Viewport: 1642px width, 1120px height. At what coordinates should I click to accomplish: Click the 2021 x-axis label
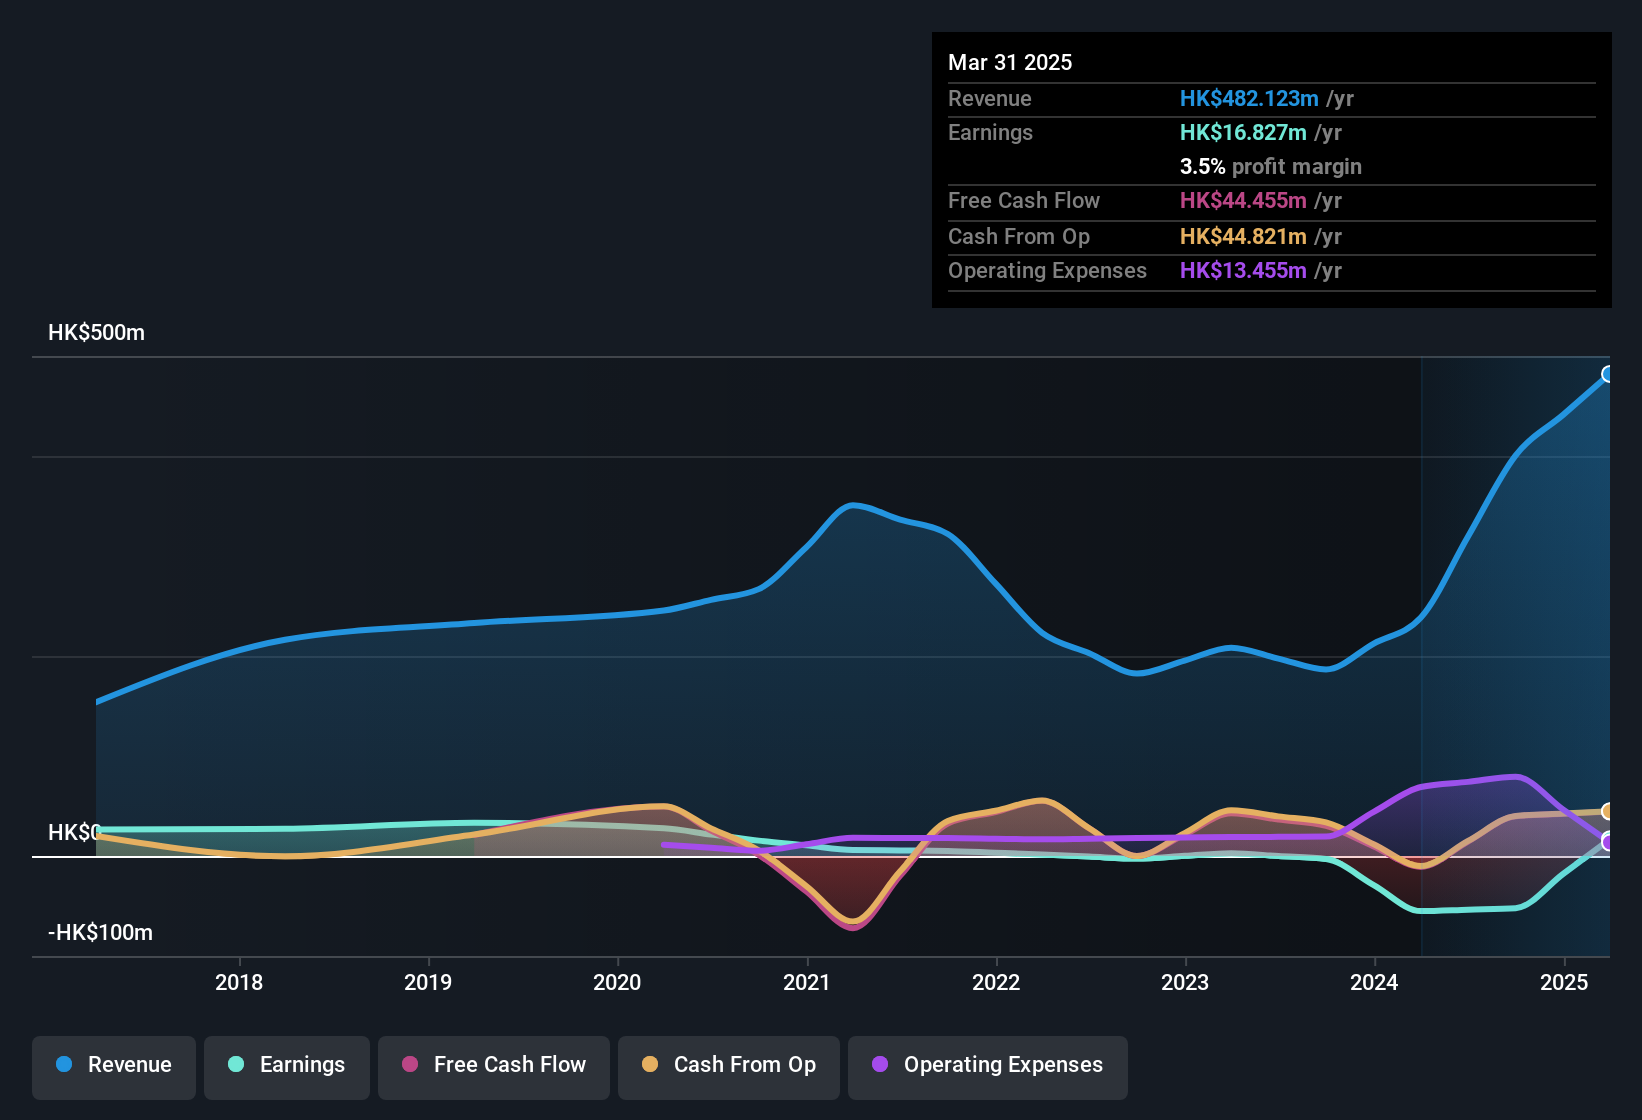pos(807,982)
